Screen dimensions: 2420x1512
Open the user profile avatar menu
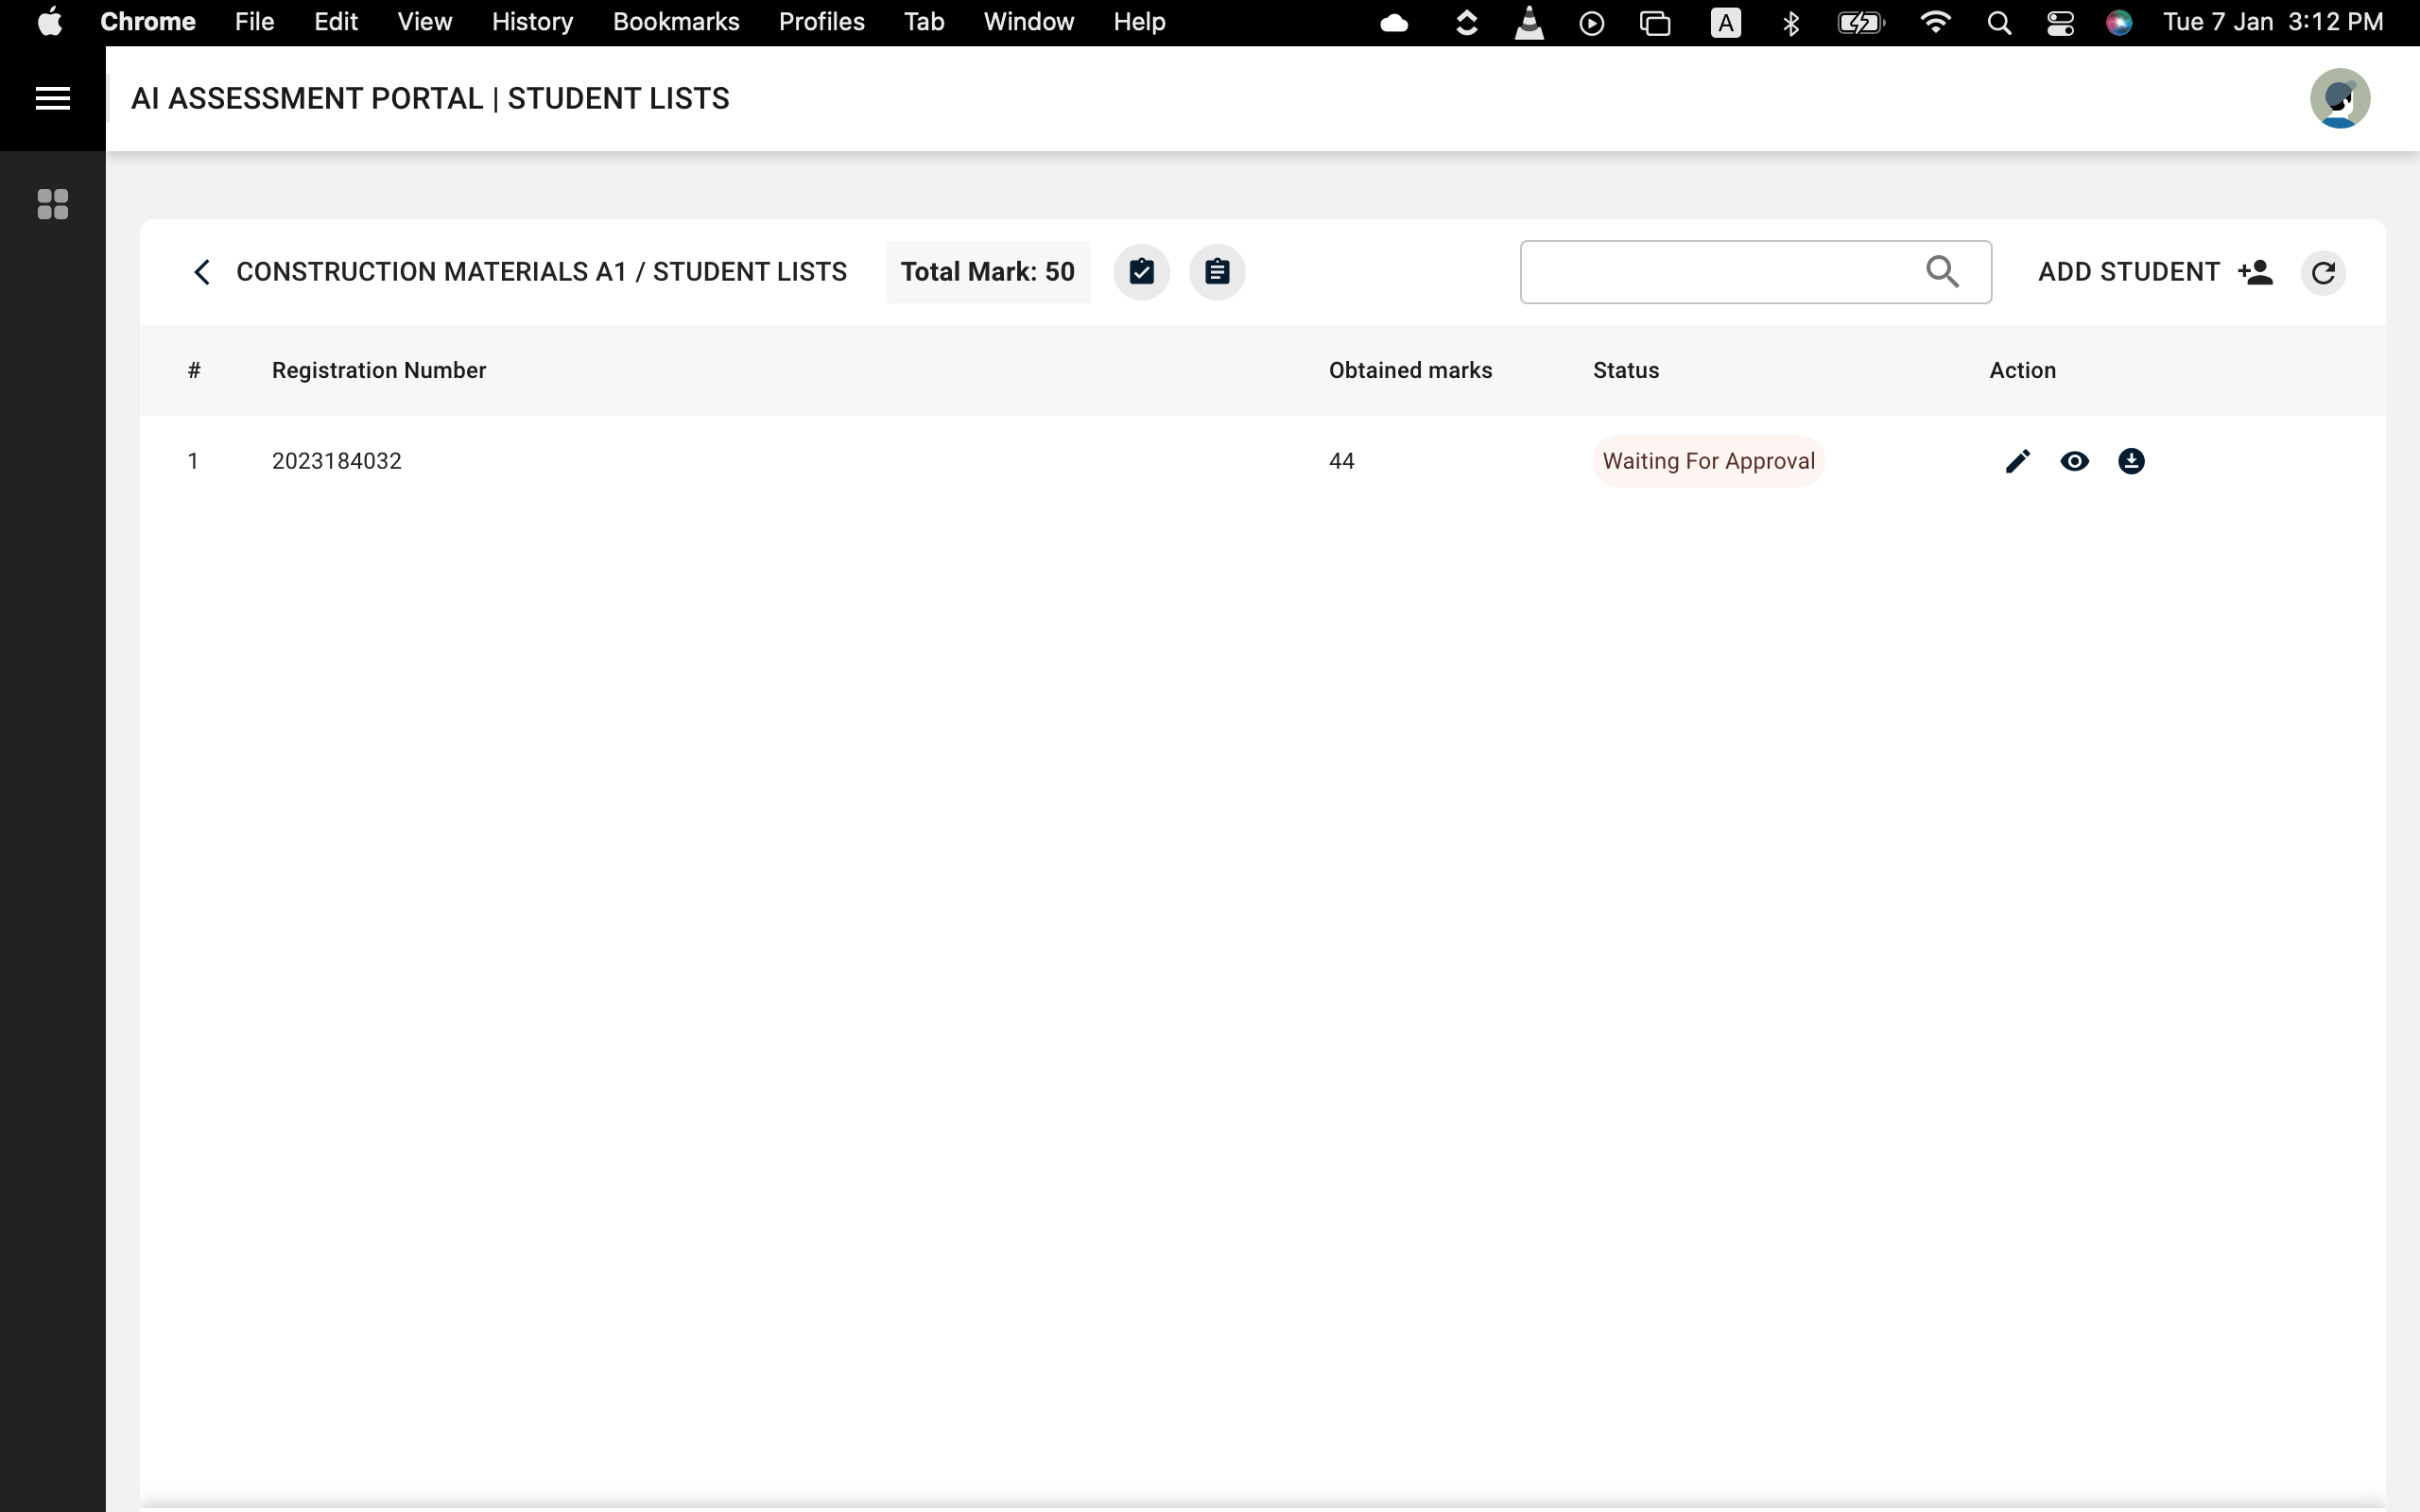coord(2339,98)
